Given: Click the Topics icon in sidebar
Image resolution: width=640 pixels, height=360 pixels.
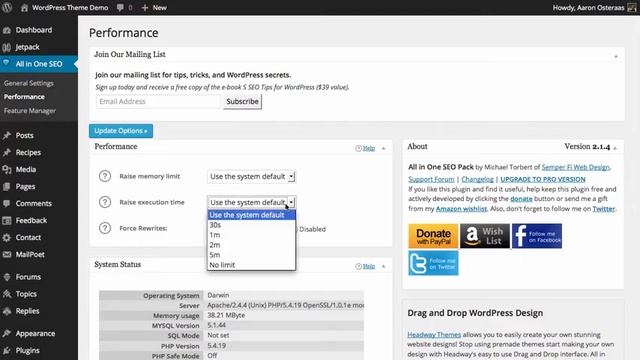Looking at the screenshot, I should tap(7, 294).
